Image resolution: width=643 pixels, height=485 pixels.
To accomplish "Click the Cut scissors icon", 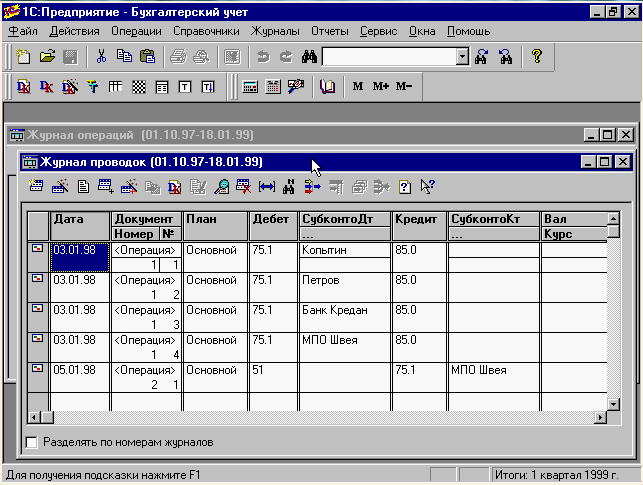I will point(101,57).
